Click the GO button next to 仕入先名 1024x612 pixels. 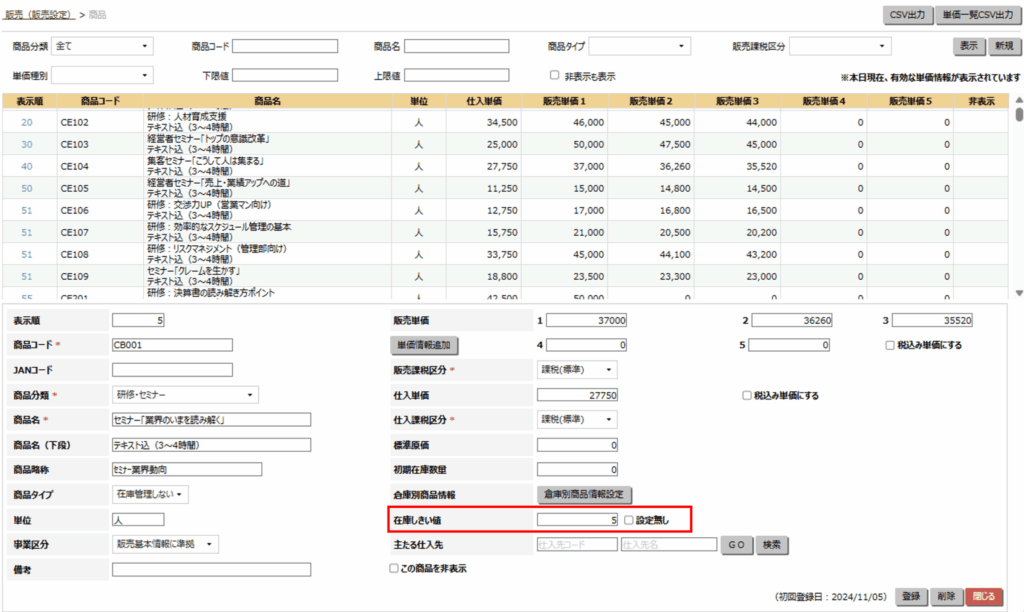737,545
